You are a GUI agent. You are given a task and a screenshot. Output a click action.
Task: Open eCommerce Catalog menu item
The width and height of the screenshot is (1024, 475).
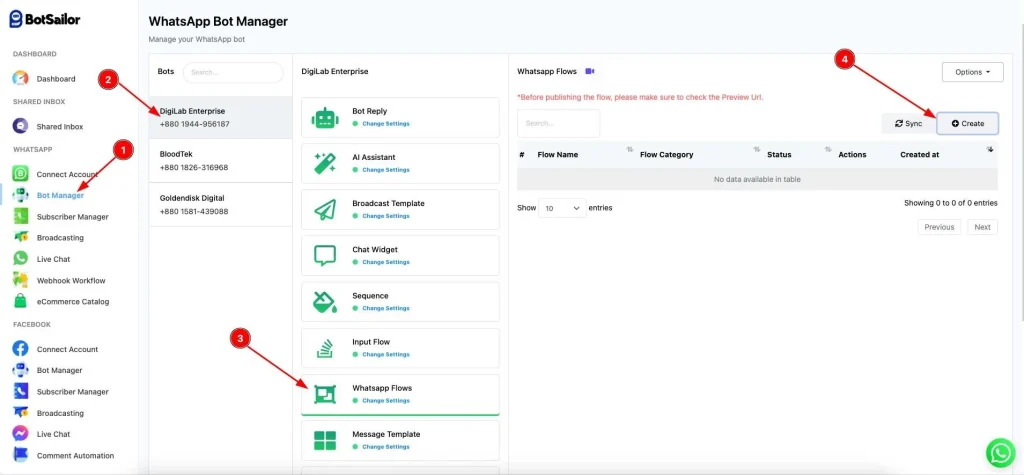(72, 302)
